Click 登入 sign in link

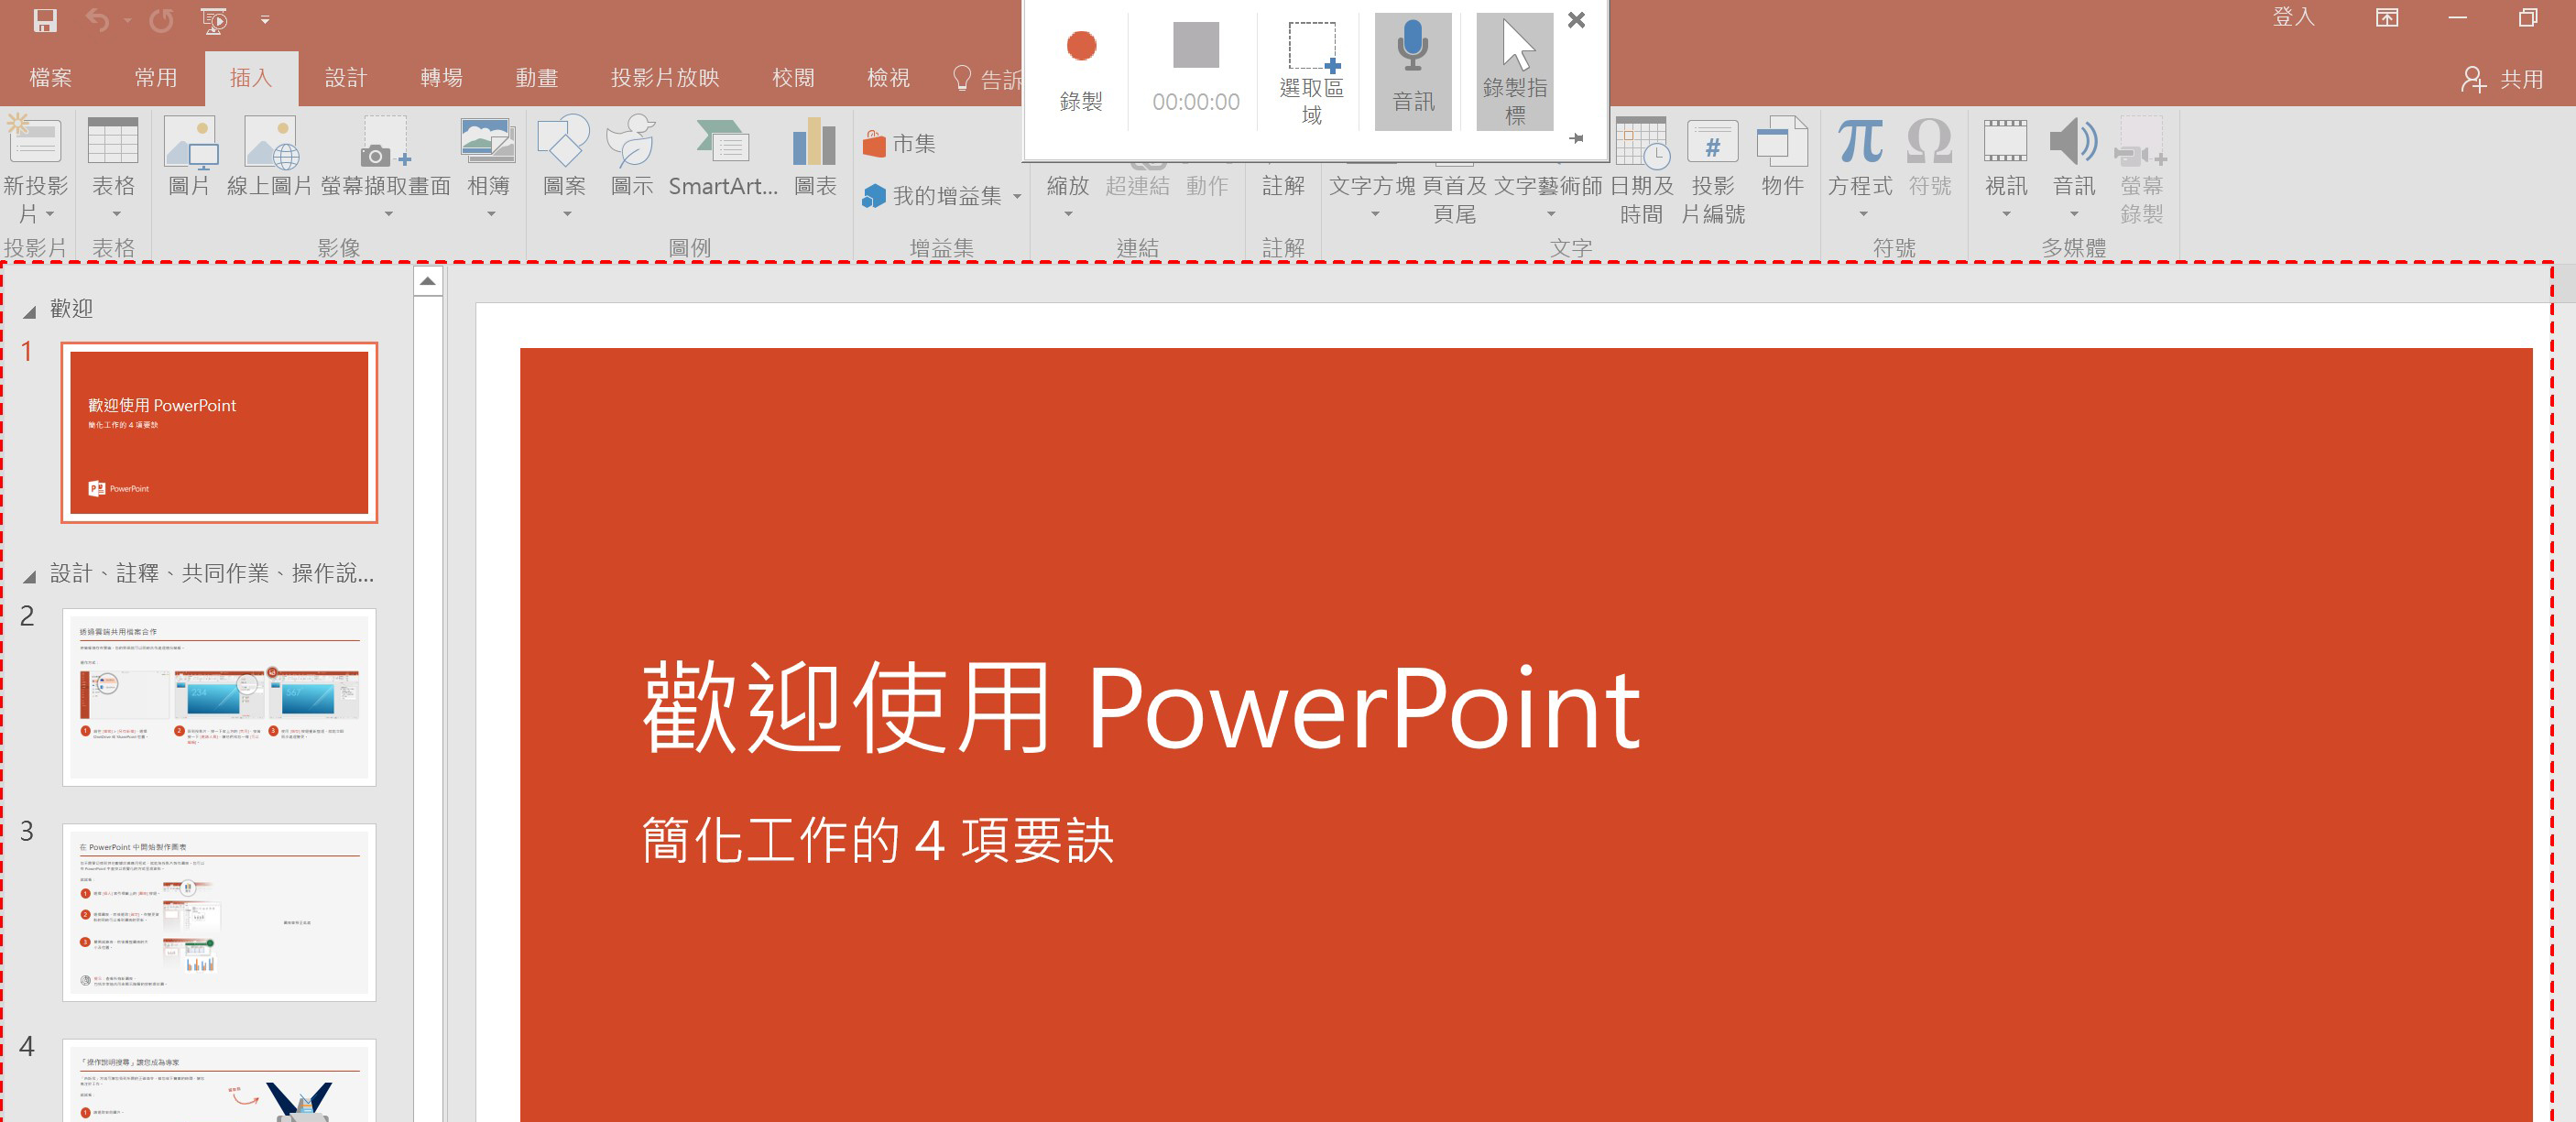[x=2294, y=18]
